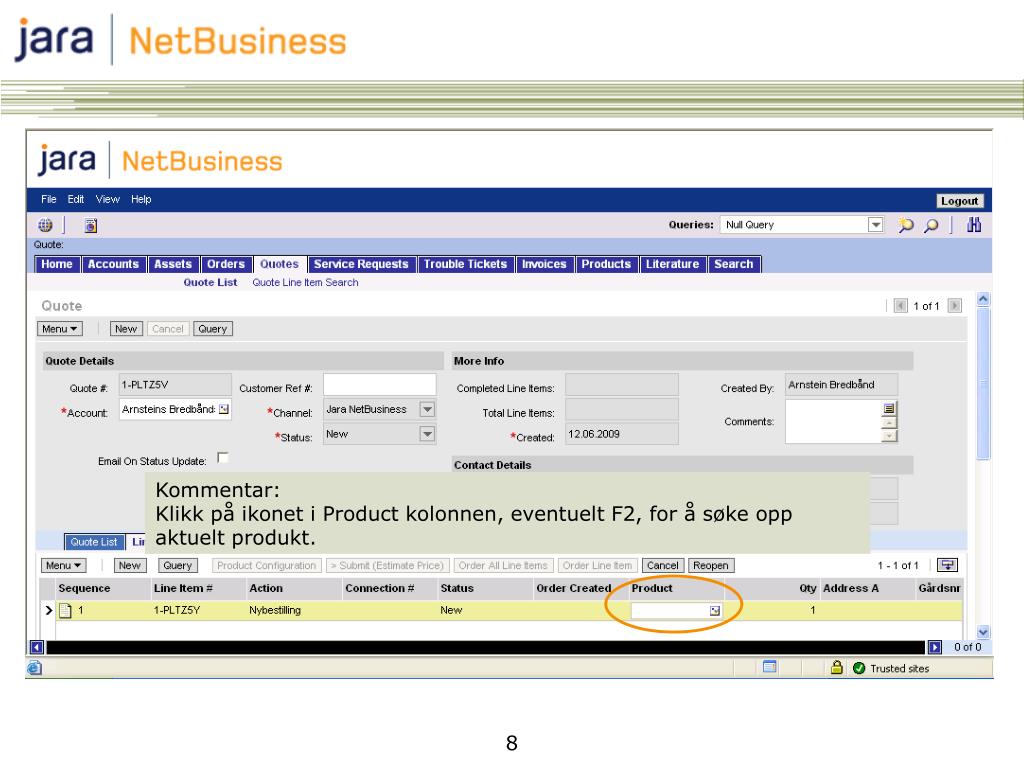Switch to the Accounts tab
The image size is (1024, 768).
113,264
